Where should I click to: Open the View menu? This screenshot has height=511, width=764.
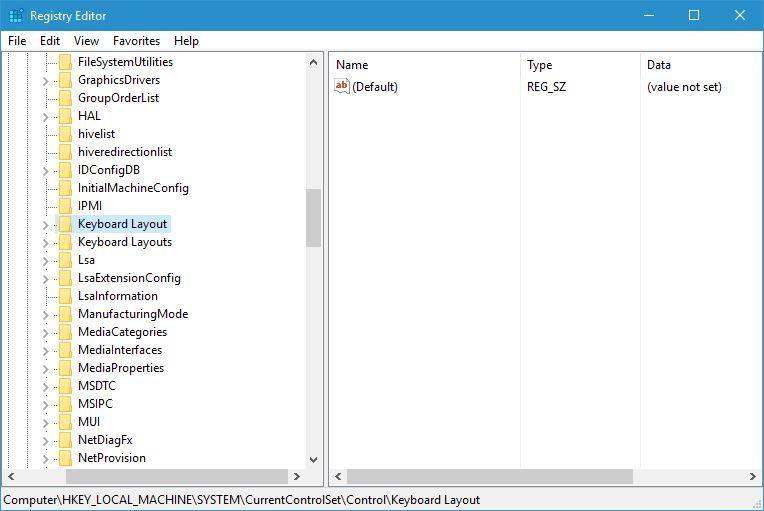86,41
